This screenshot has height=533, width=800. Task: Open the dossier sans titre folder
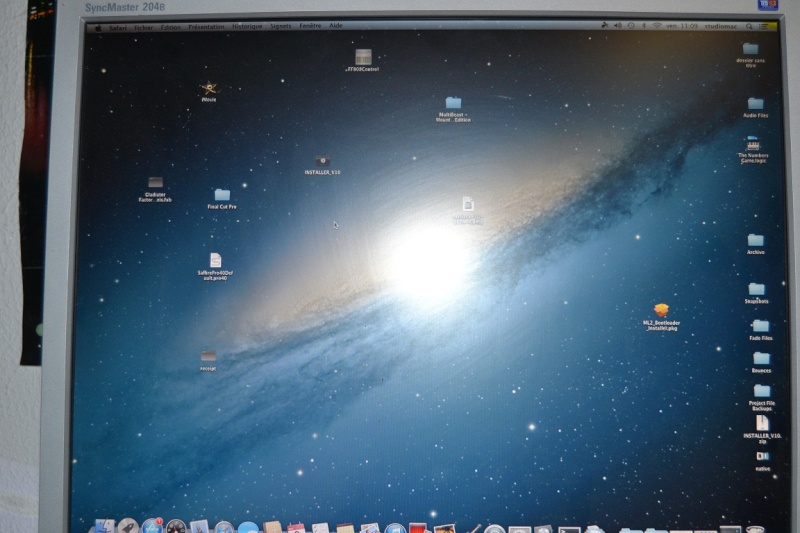point(750,49)
